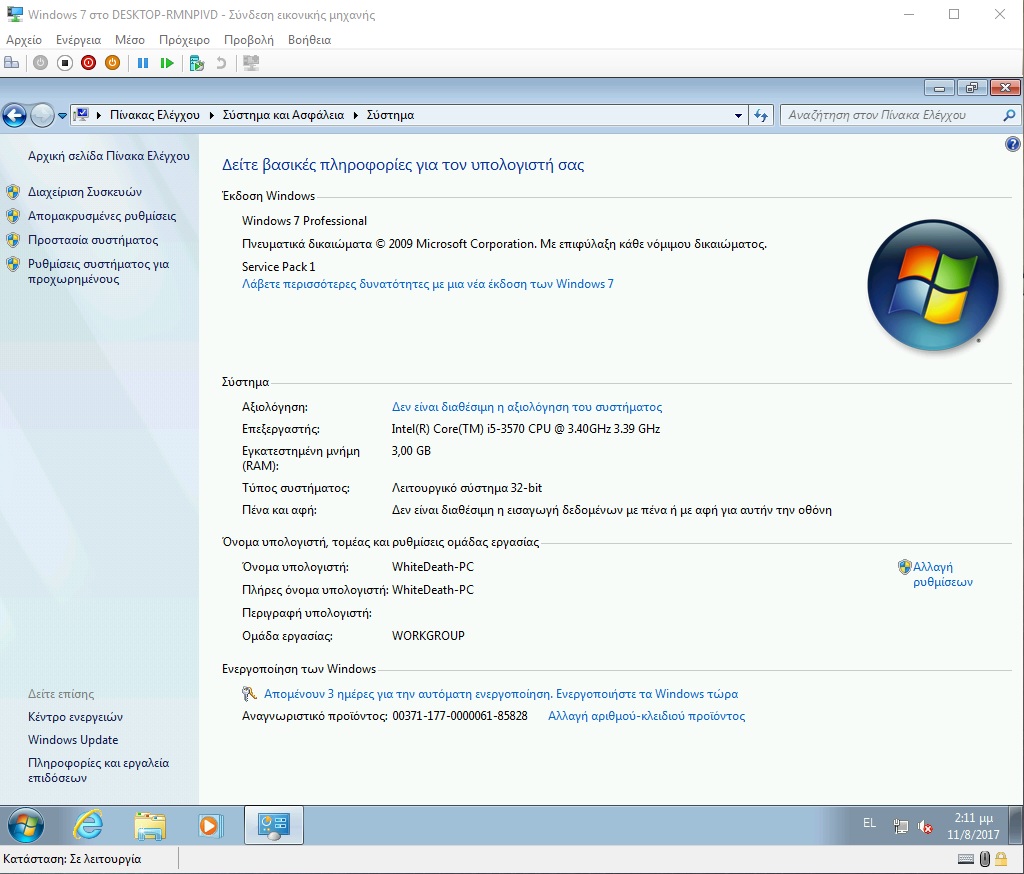This screenshot has width=1024, height=874.
Task: Click the enhanced session toolbar icon
Action: (251, 63)
